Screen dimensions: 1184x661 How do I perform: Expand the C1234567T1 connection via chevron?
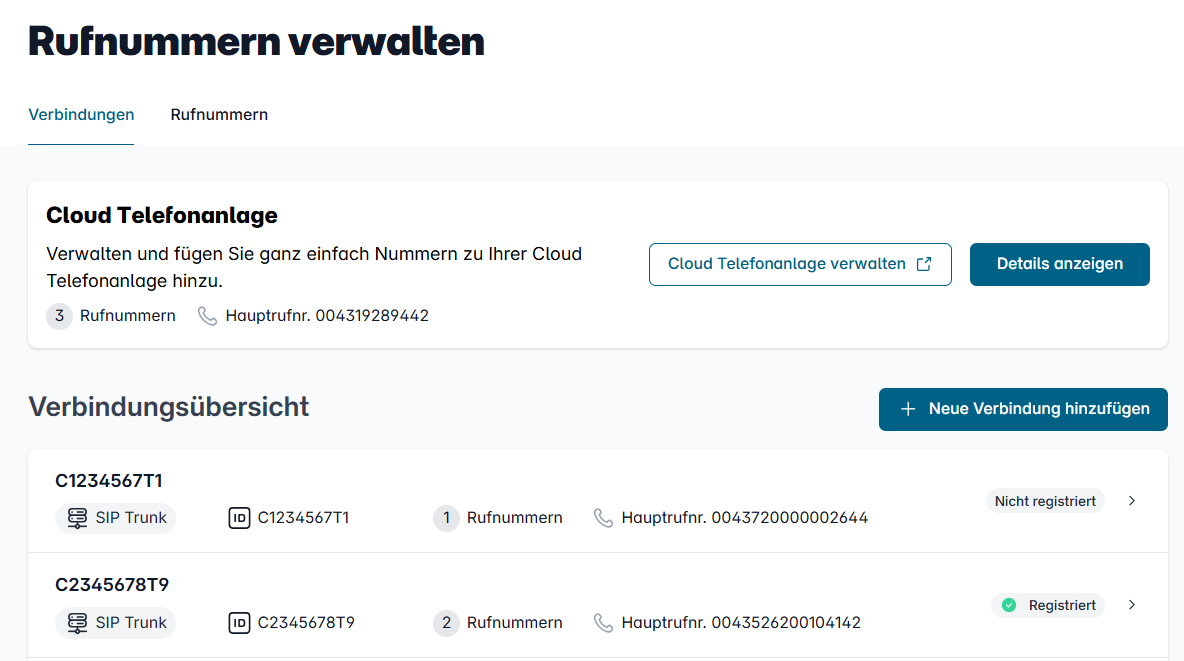point(1132,501)
